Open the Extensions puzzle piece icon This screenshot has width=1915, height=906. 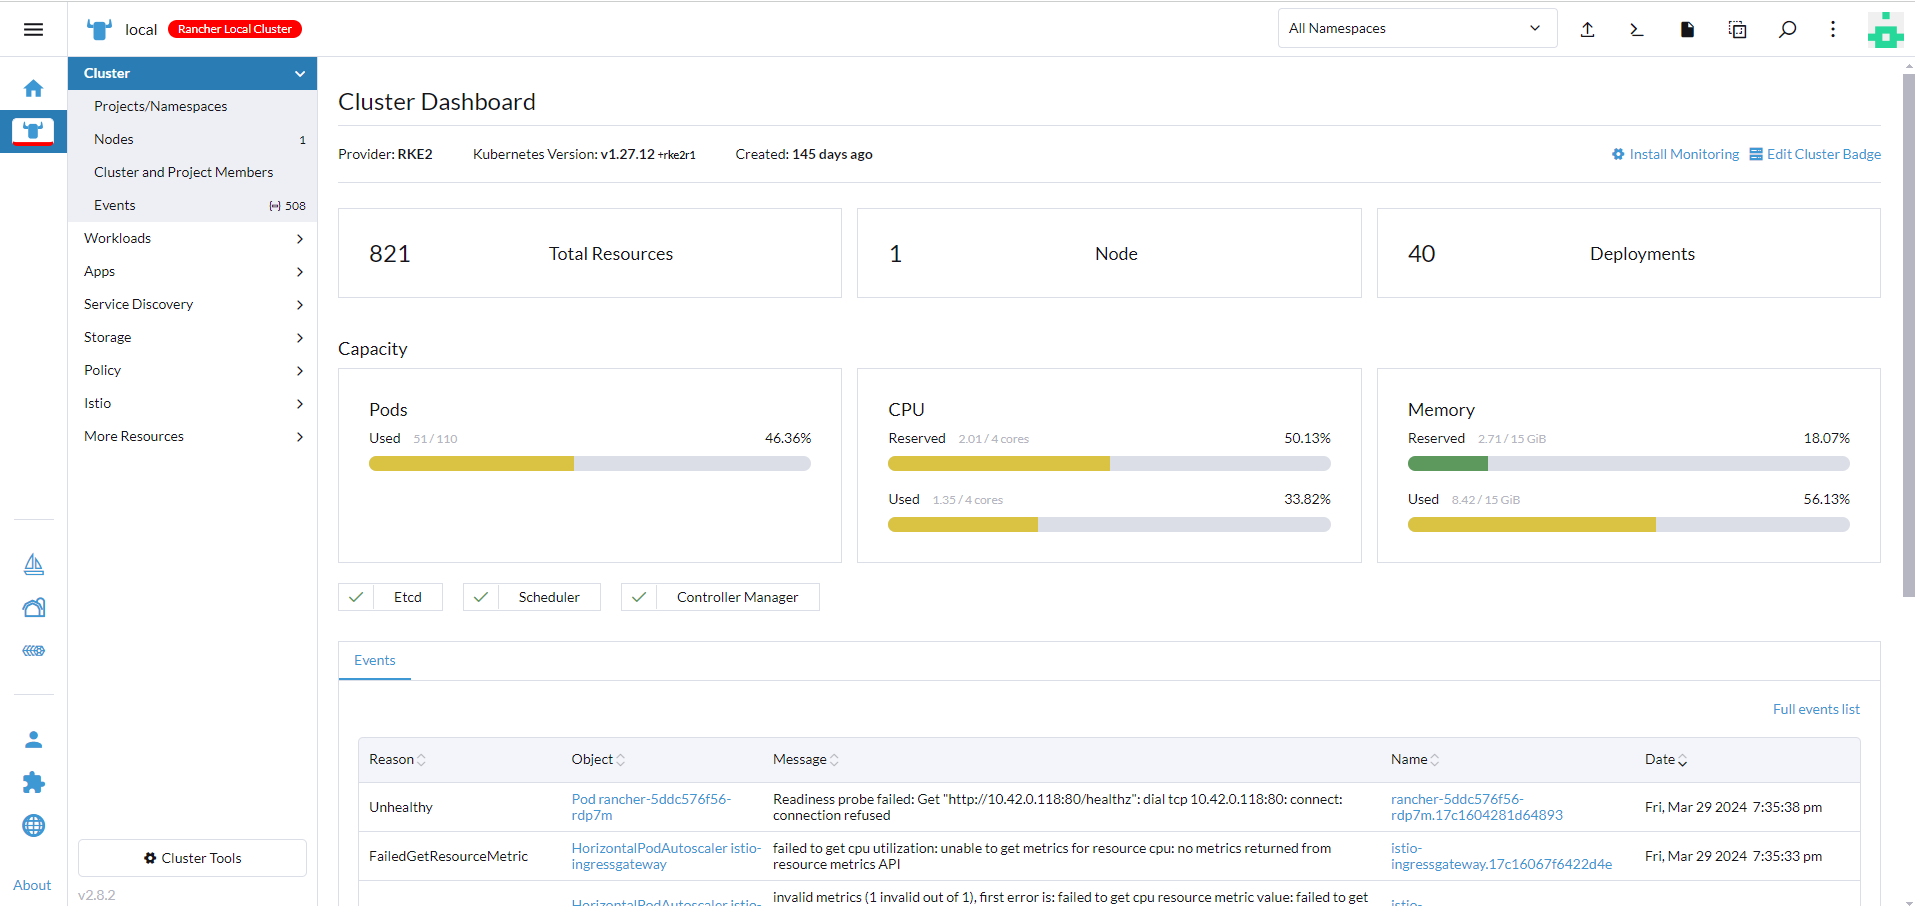point(33,782)
